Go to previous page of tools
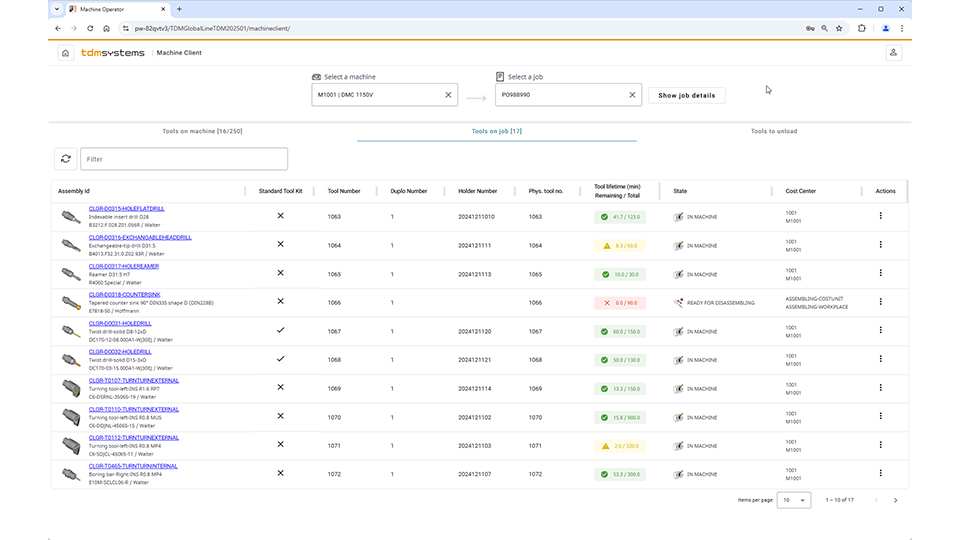Image resolution: width=960 pixels, height=540 pixels. point(876,500)
